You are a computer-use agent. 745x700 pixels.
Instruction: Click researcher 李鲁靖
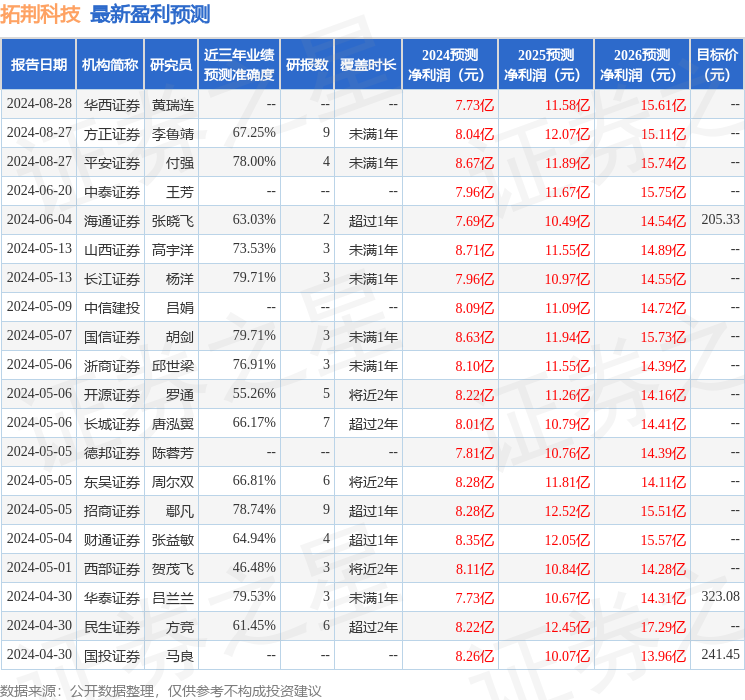pos(173,134)
